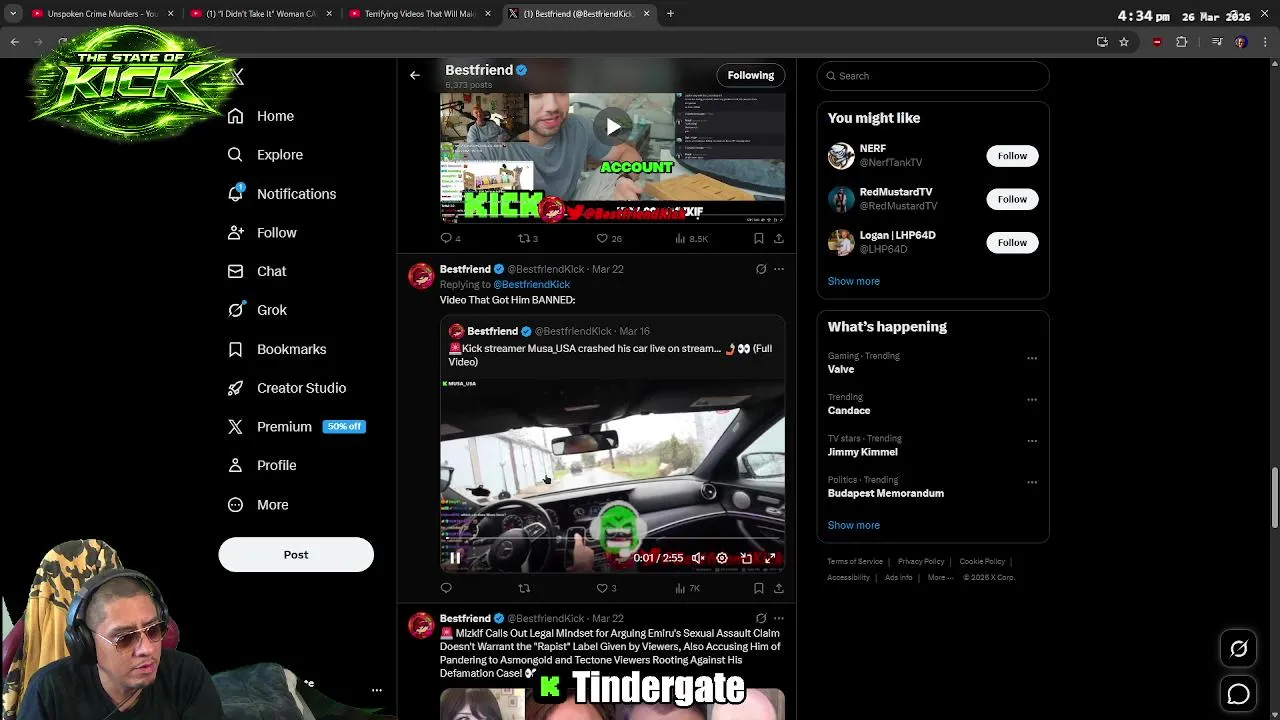Enter picture-in-picture for the video
This screenshot has width=1280, height=720.
(746, 558)
